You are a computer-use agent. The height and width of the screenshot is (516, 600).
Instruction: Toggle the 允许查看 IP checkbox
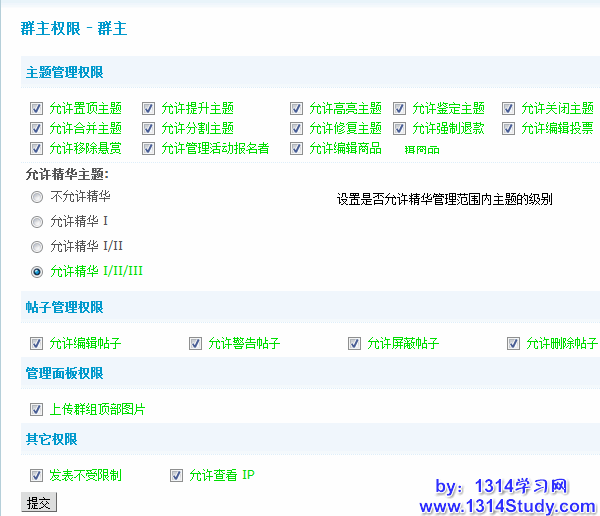click(177, 475)
